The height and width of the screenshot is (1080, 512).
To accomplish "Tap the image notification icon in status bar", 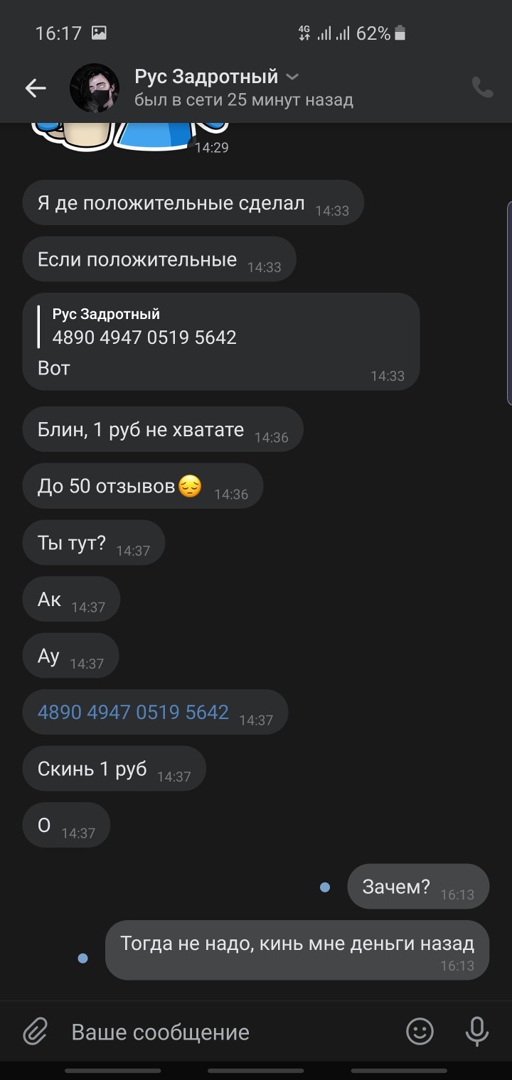I will 99,32.
